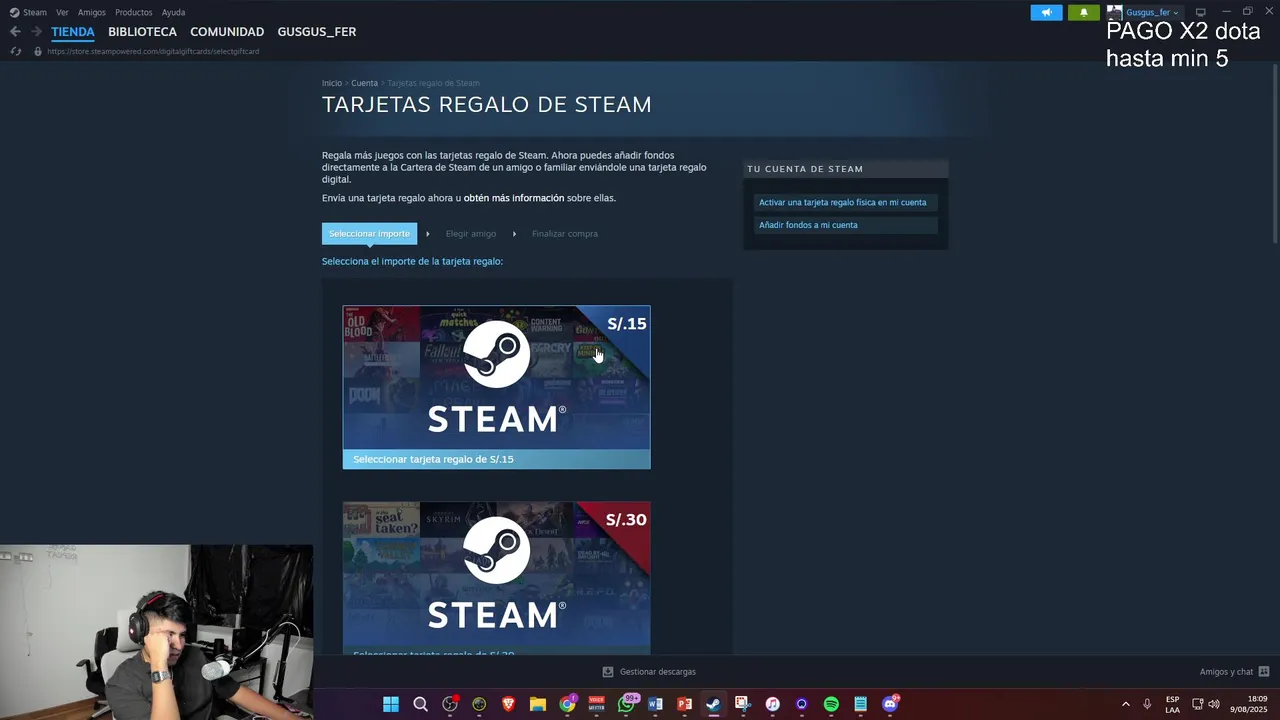Image resolution: width=1280 pixels, height=720 pixels.
Task: Open WhatsApp from the taskbar
Action: click(x=626, y=704)
